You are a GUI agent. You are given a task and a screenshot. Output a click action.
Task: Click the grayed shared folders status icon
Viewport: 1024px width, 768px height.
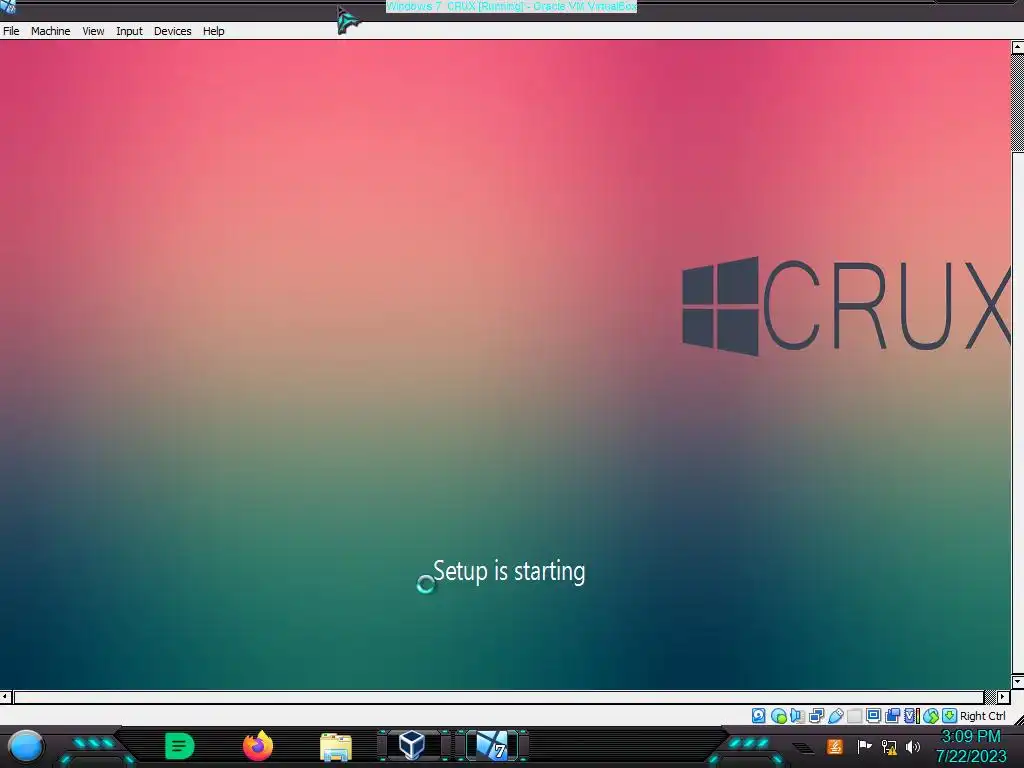pyautogui.click(x=854, y=716)
